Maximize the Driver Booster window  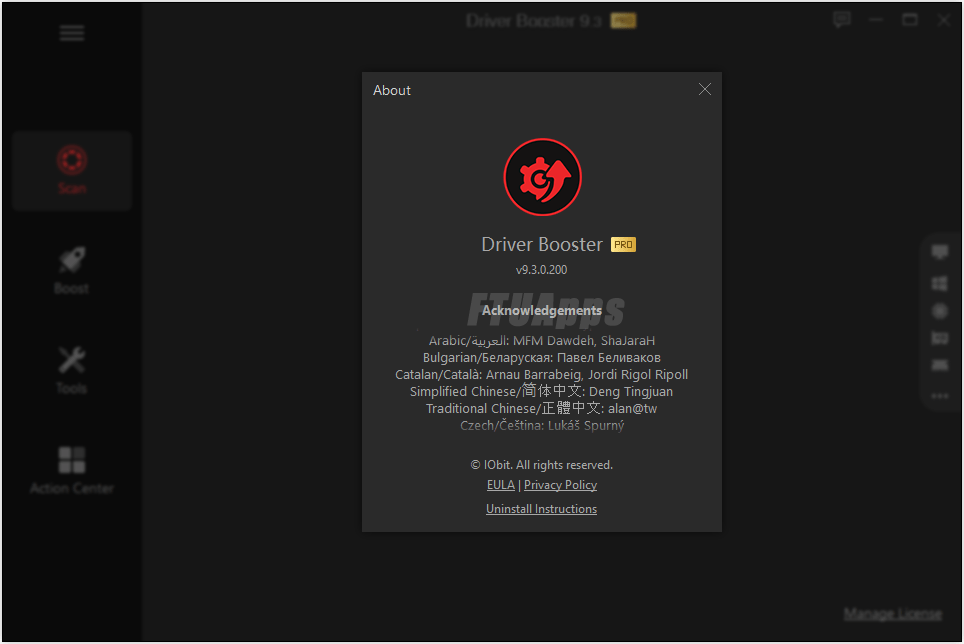point(910,20)
